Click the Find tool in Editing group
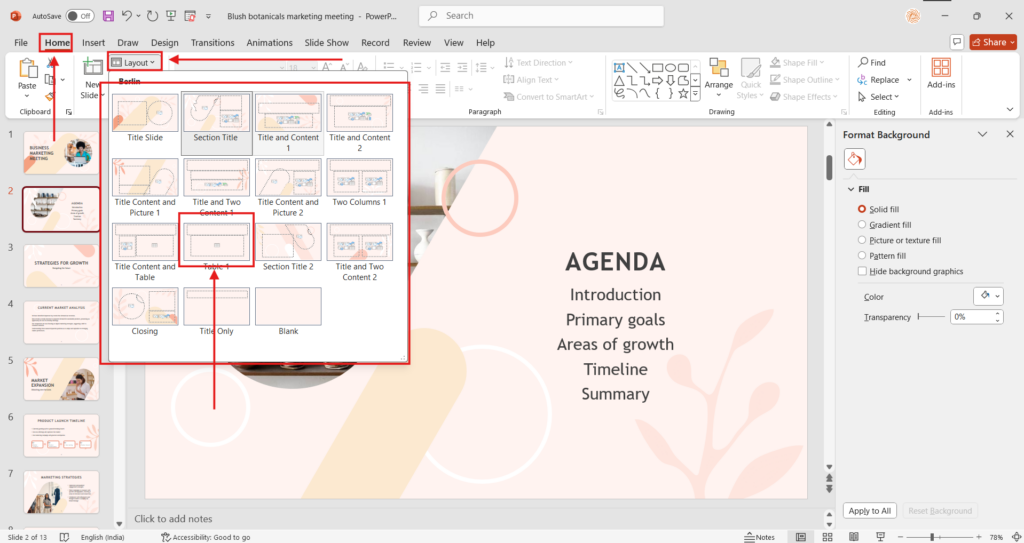This screenshot has width=1024, height=543. (x=870, y=62)
